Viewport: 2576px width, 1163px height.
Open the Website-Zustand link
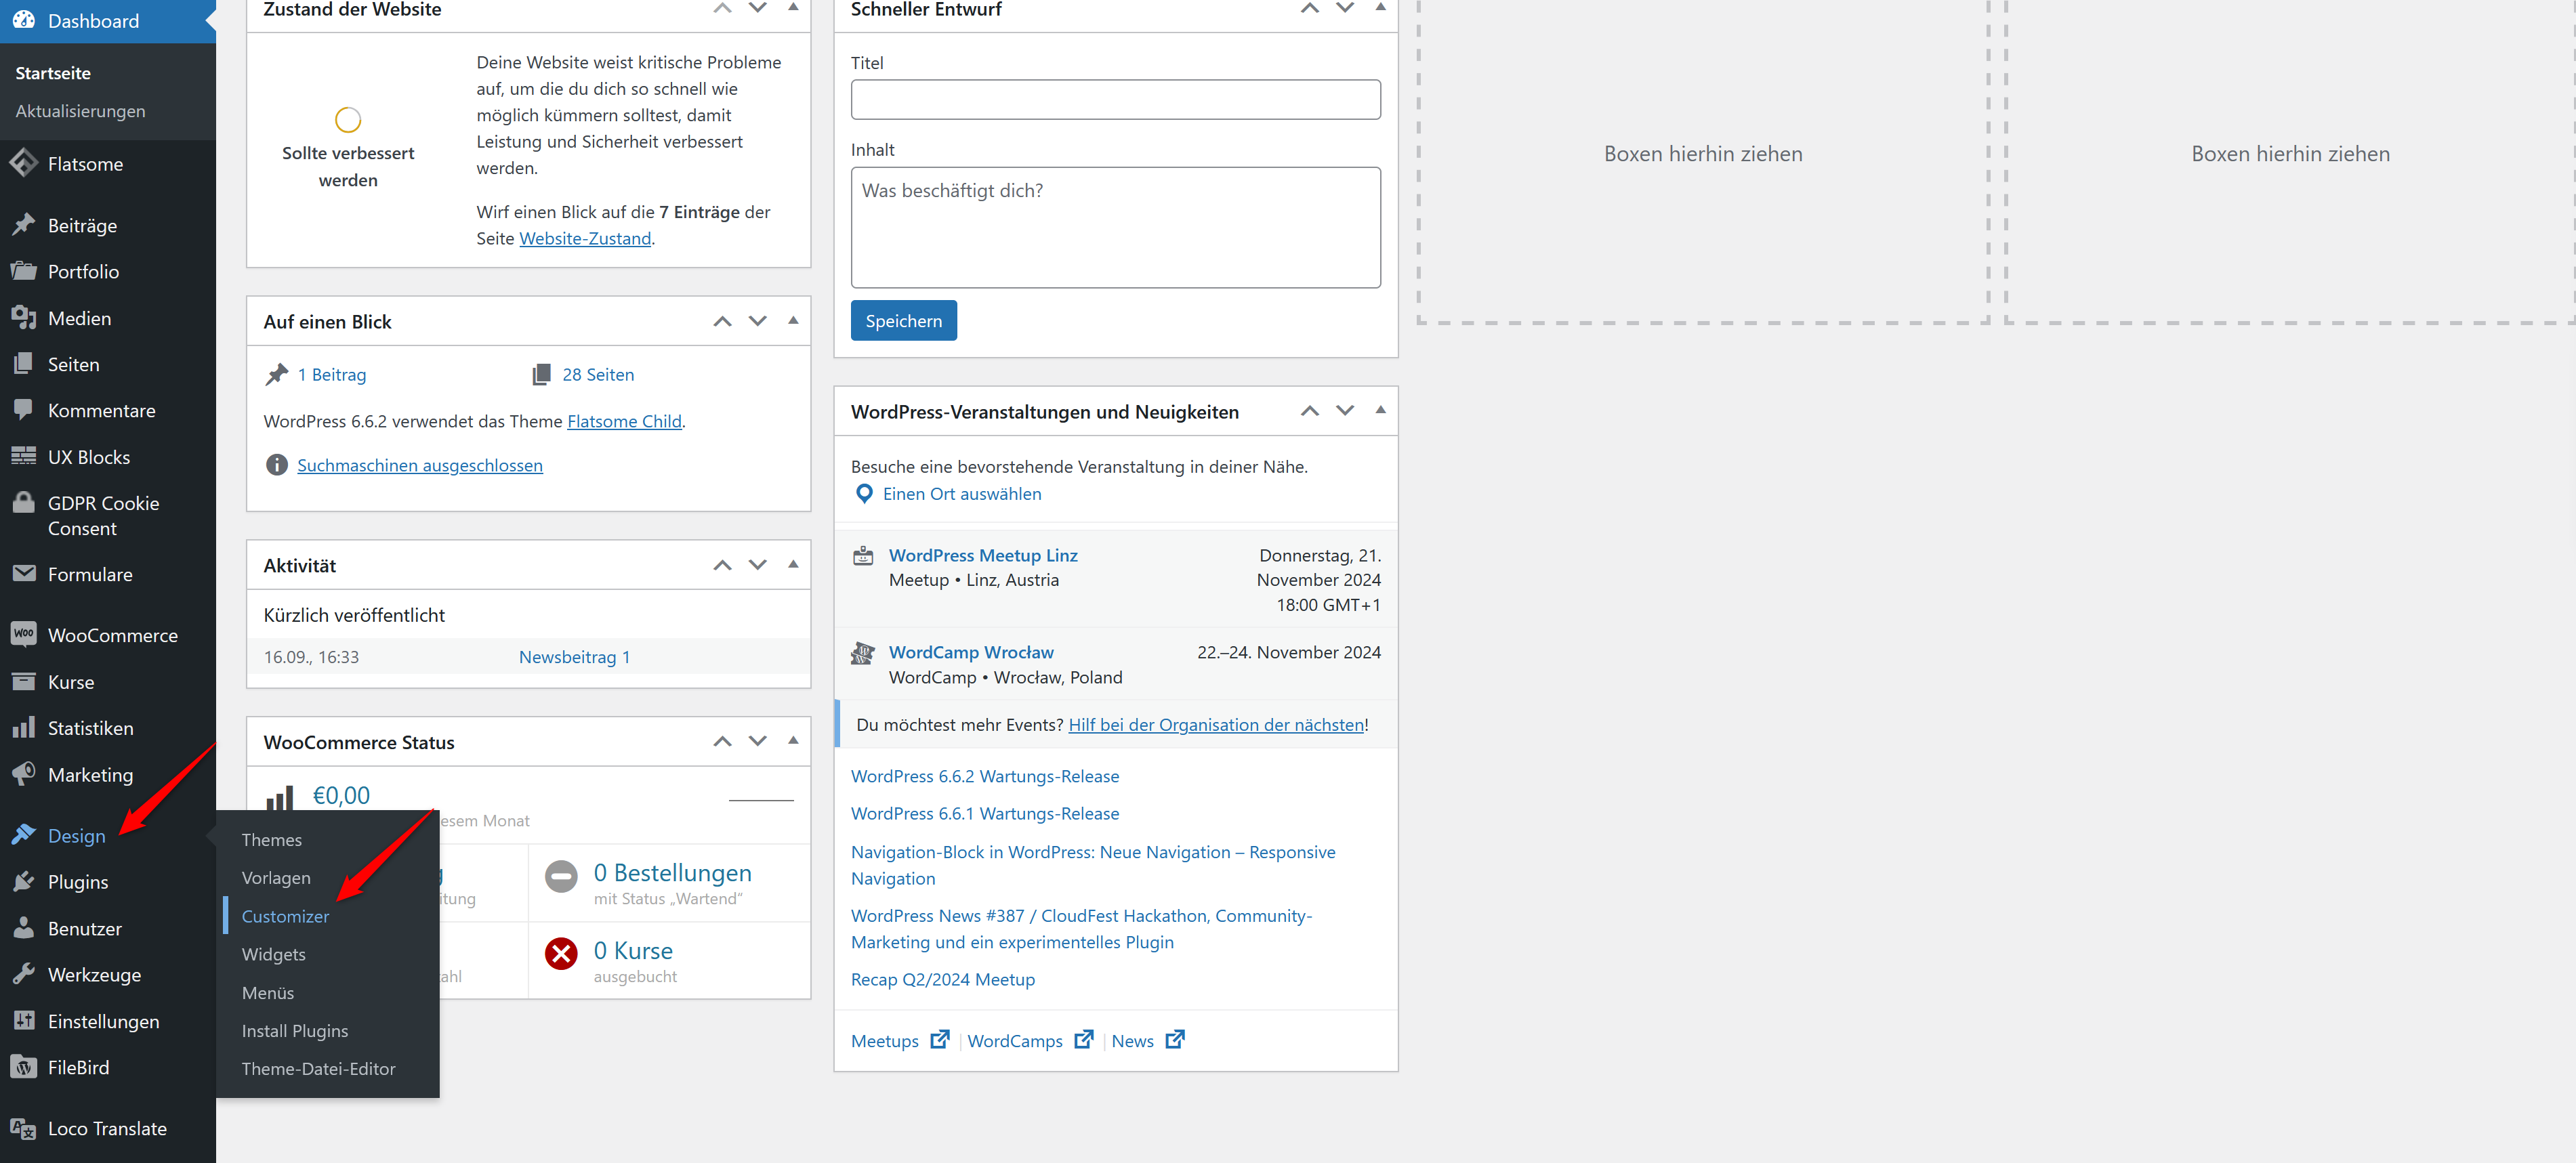coord(585,238)
